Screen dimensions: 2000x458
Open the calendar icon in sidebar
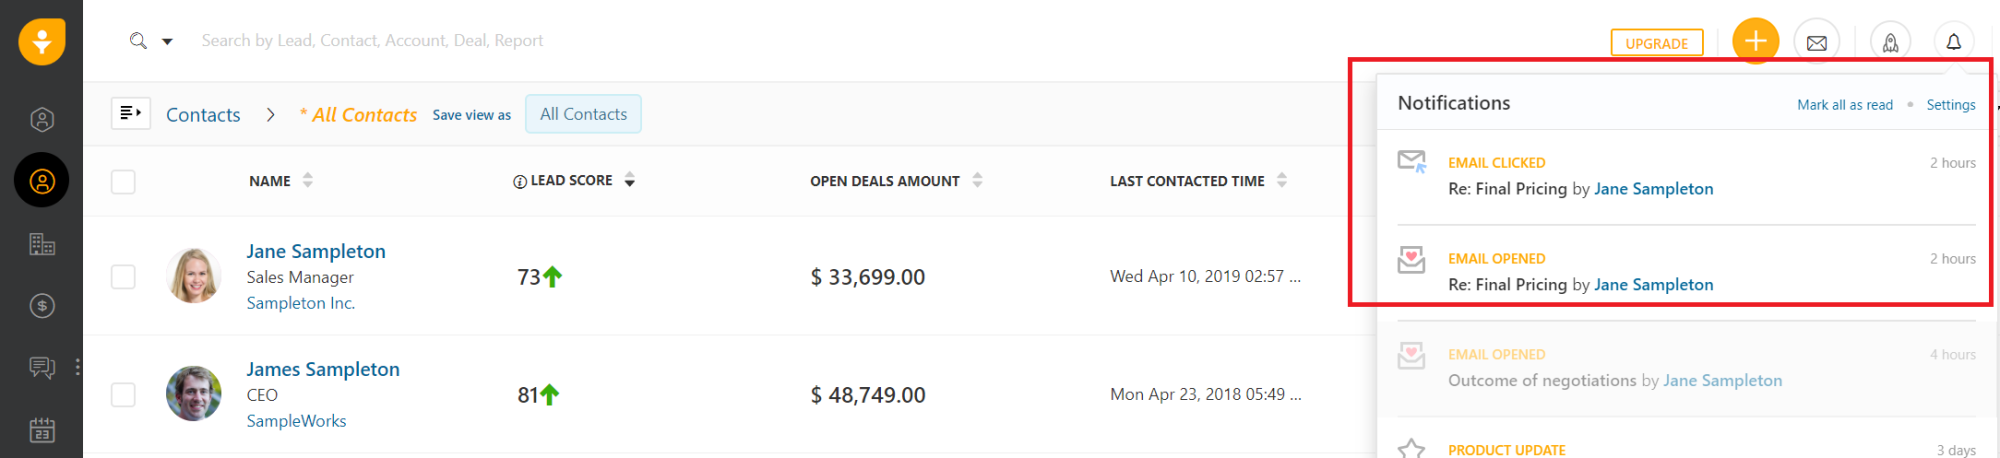coord(42,430)
